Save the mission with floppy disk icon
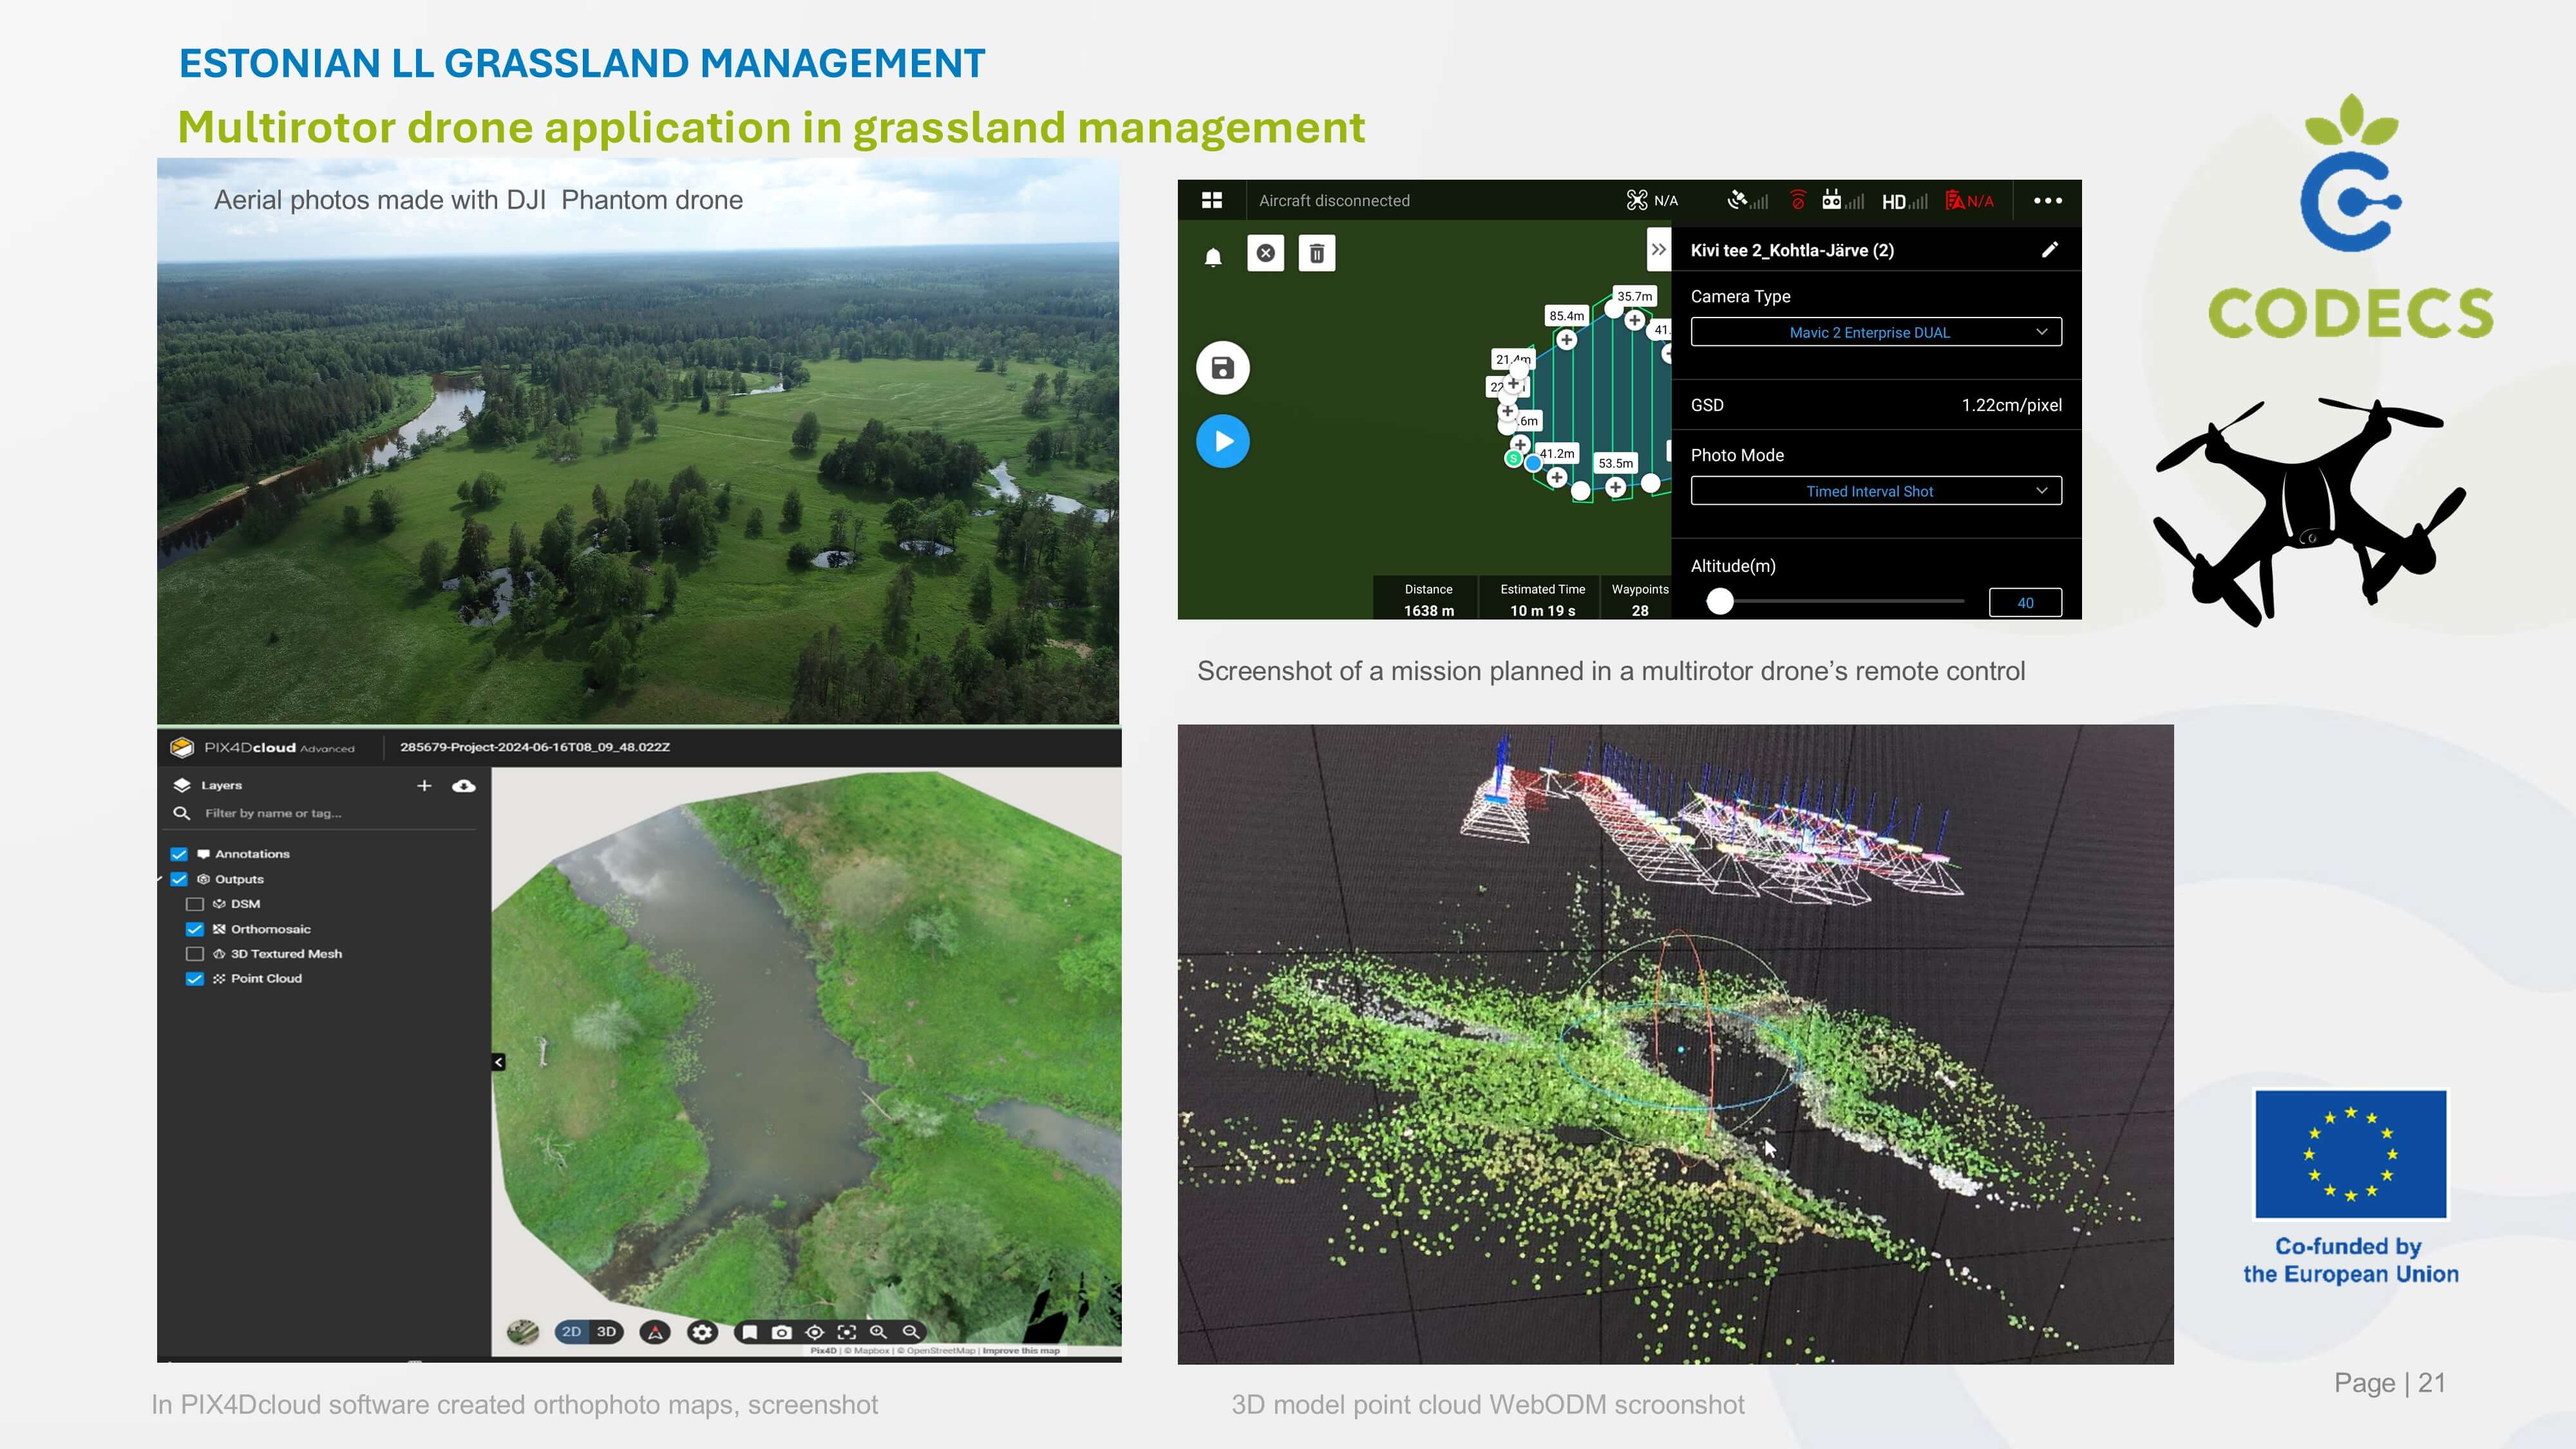The image size is (2576, 1449). pos(1222,368)
